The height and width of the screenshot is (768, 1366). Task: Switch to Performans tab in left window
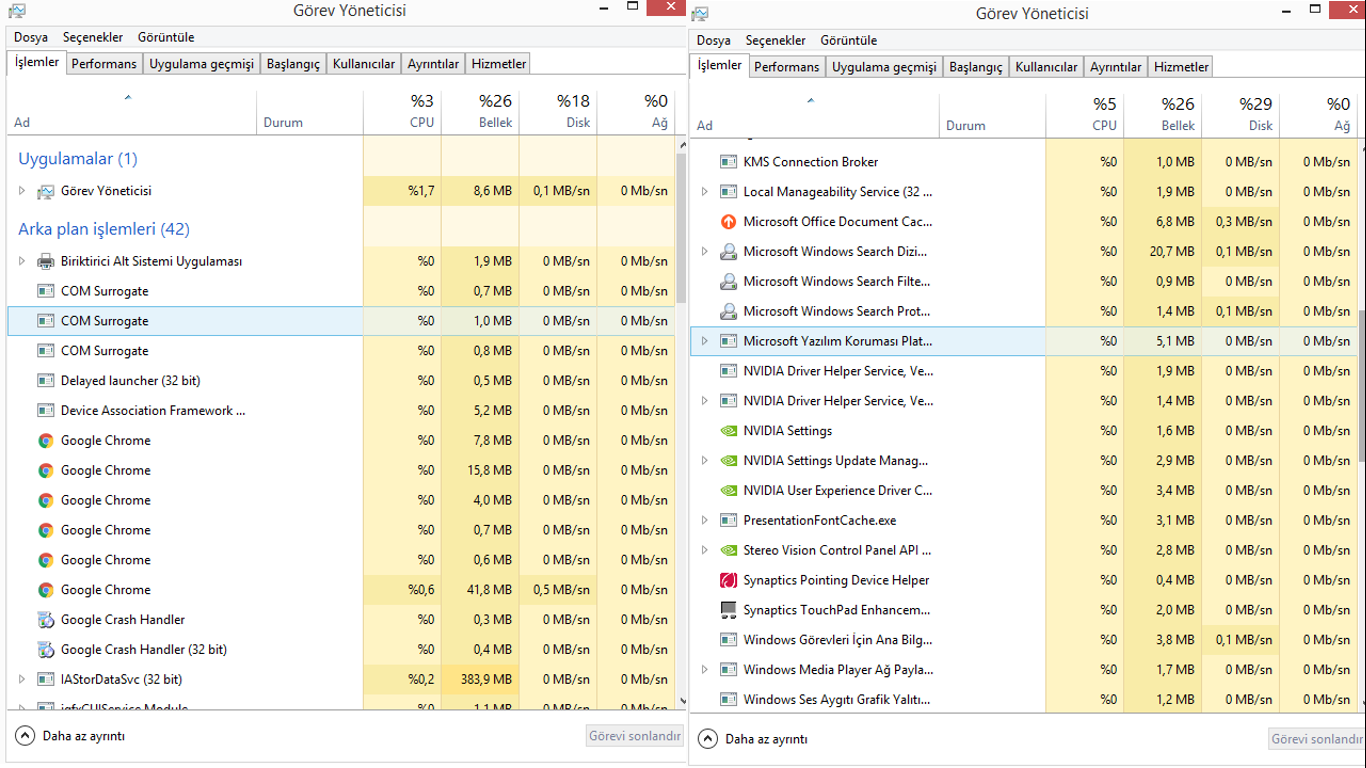104,64
